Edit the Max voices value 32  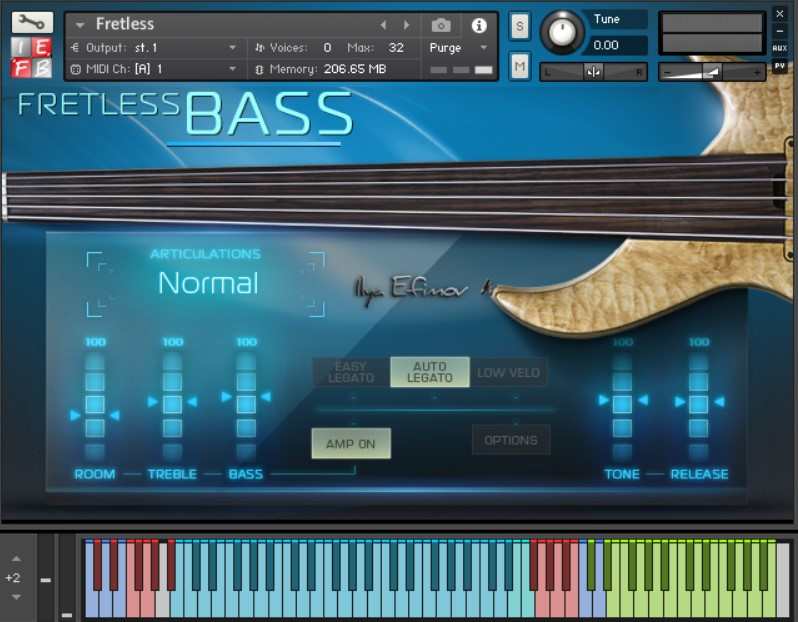pyautogui.click(x=395, y=48)
